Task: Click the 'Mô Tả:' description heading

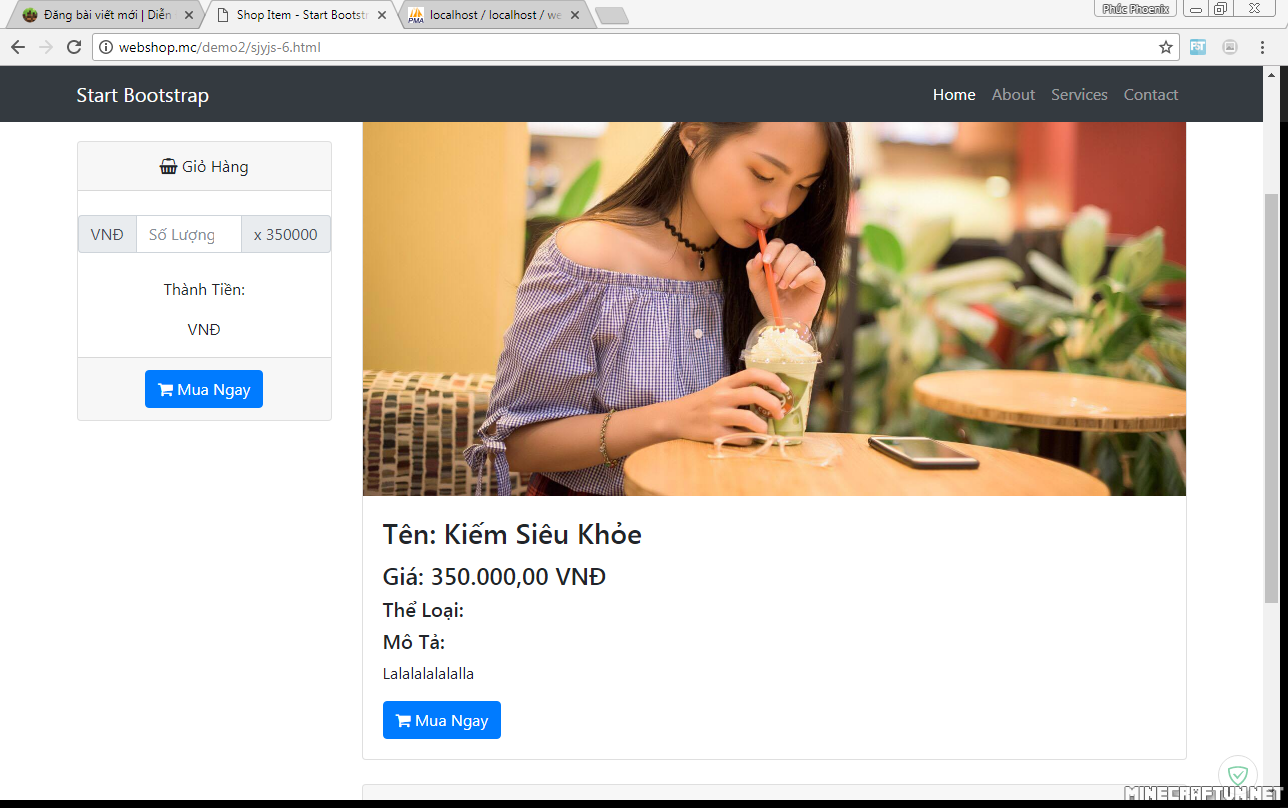Action: pyautogui.click(x=414, y=642)
